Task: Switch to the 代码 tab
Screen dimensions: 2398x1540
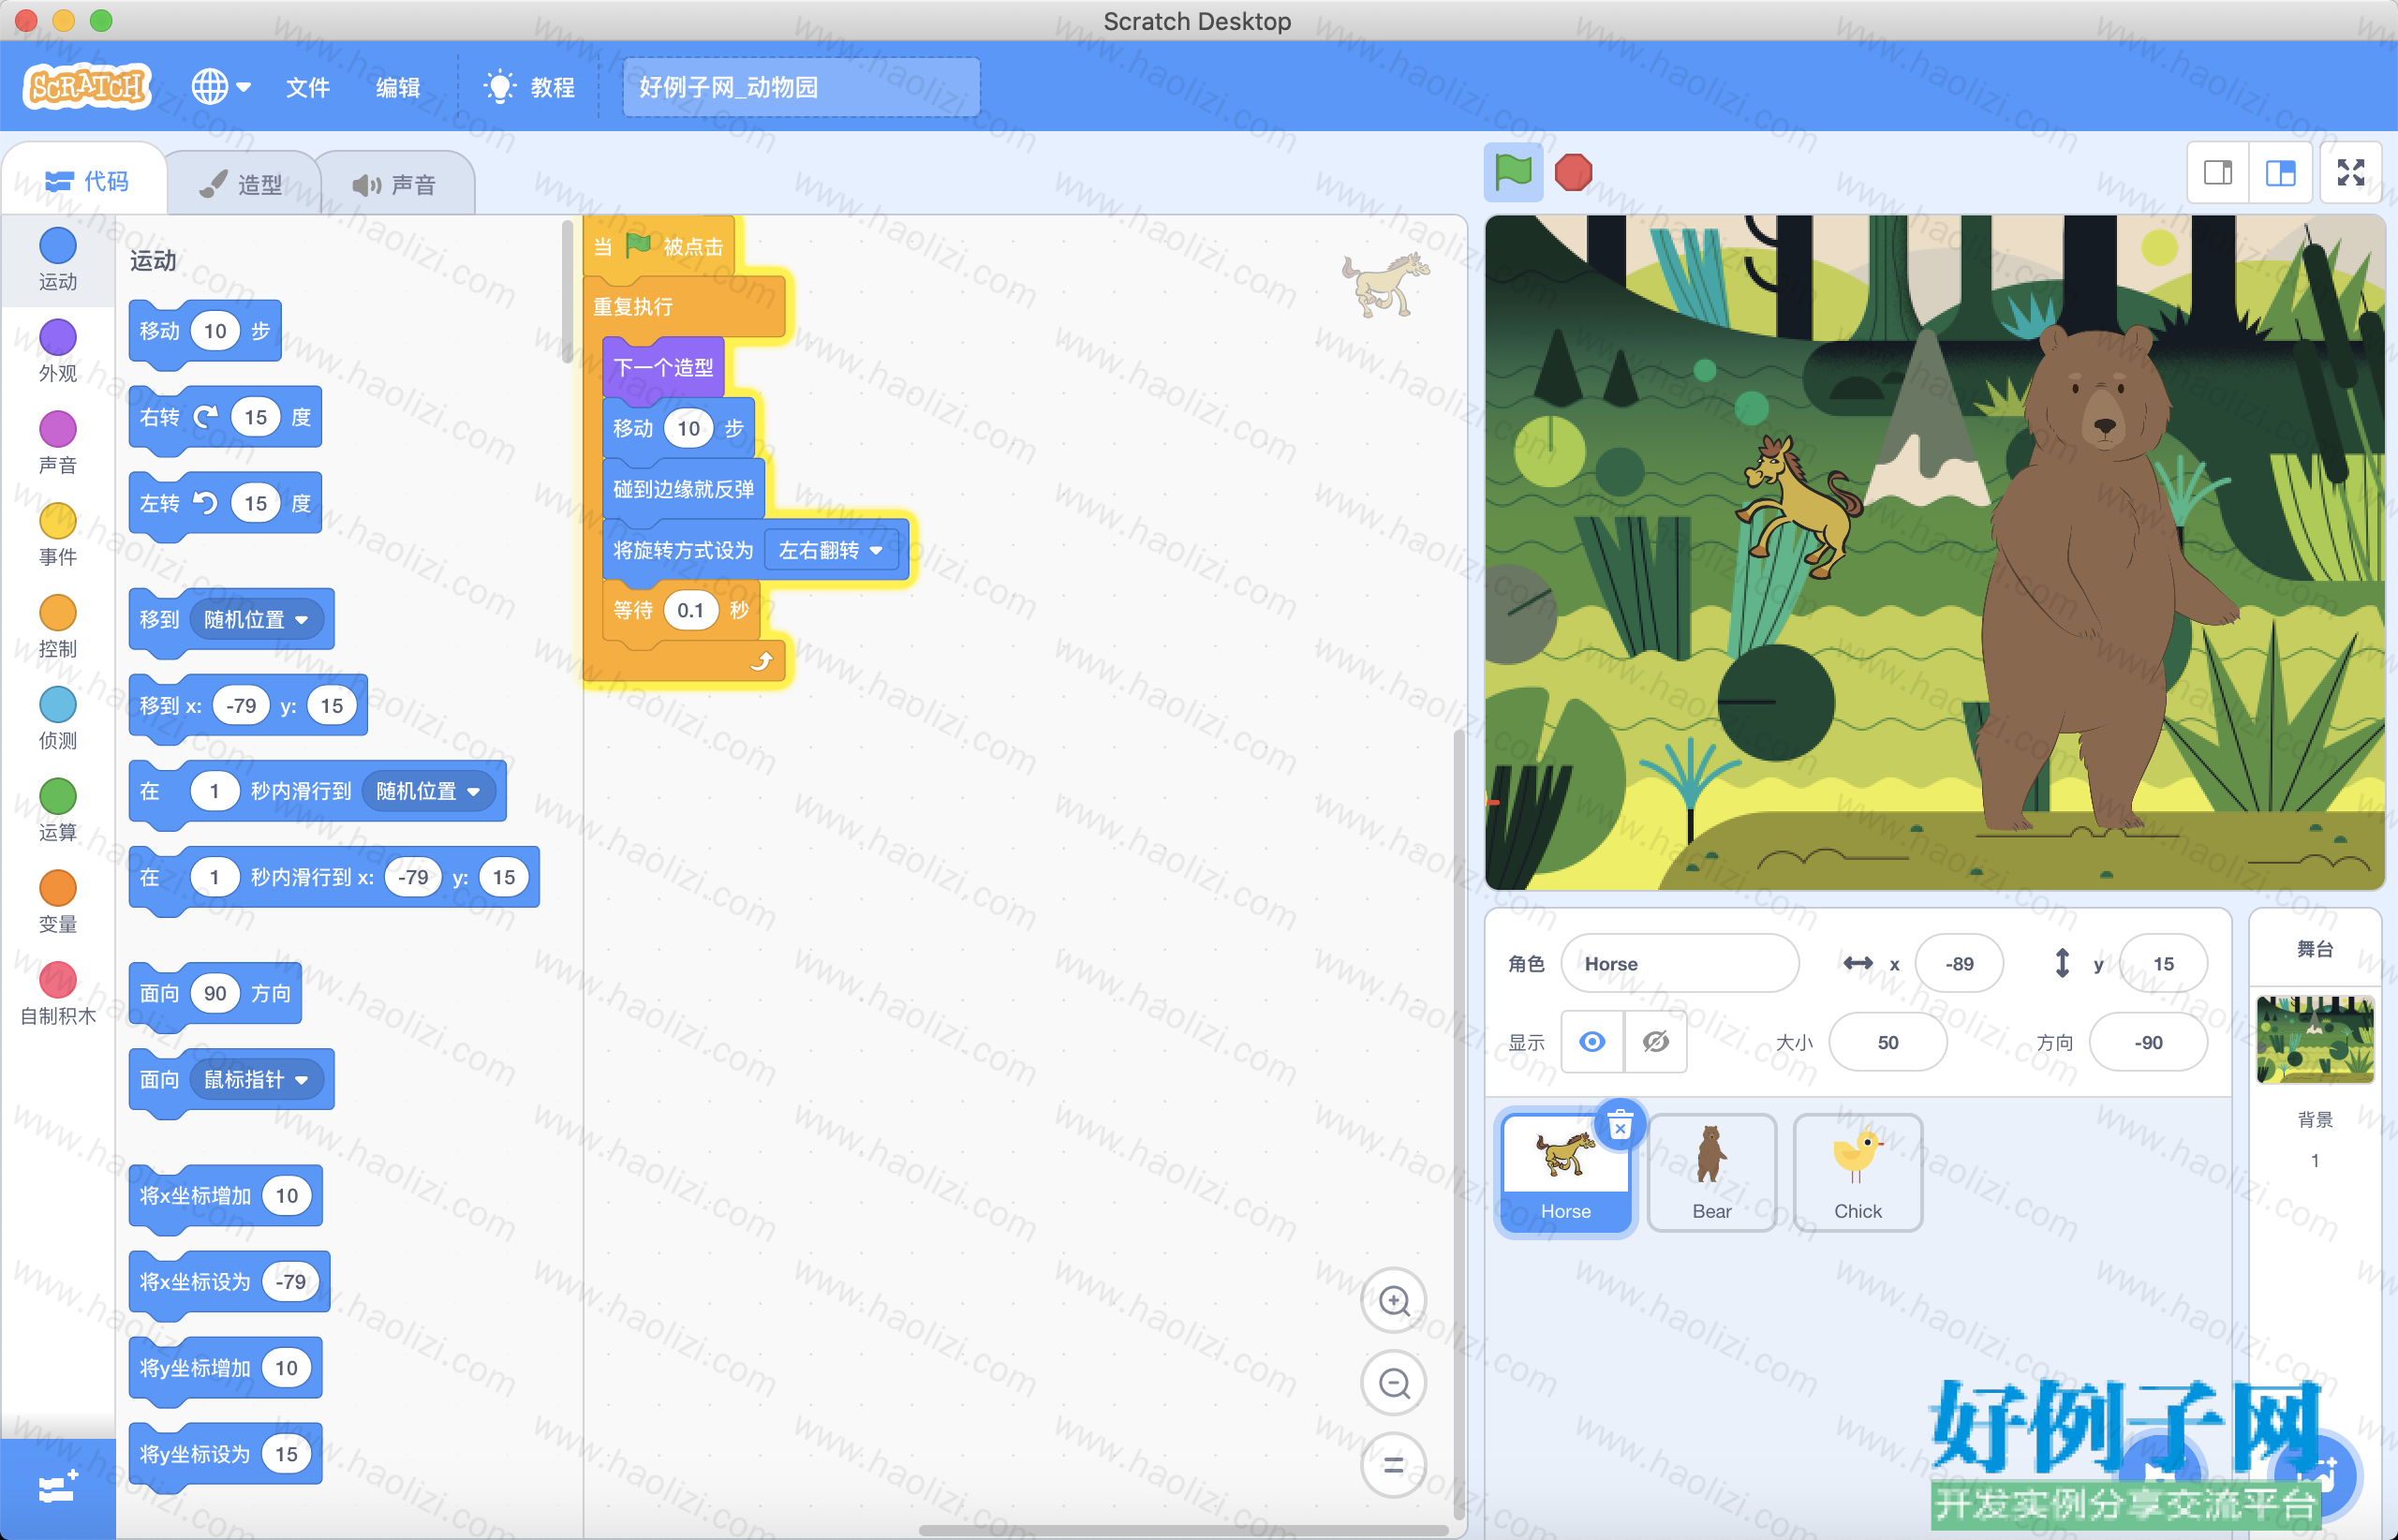Action: coord(86,181)
